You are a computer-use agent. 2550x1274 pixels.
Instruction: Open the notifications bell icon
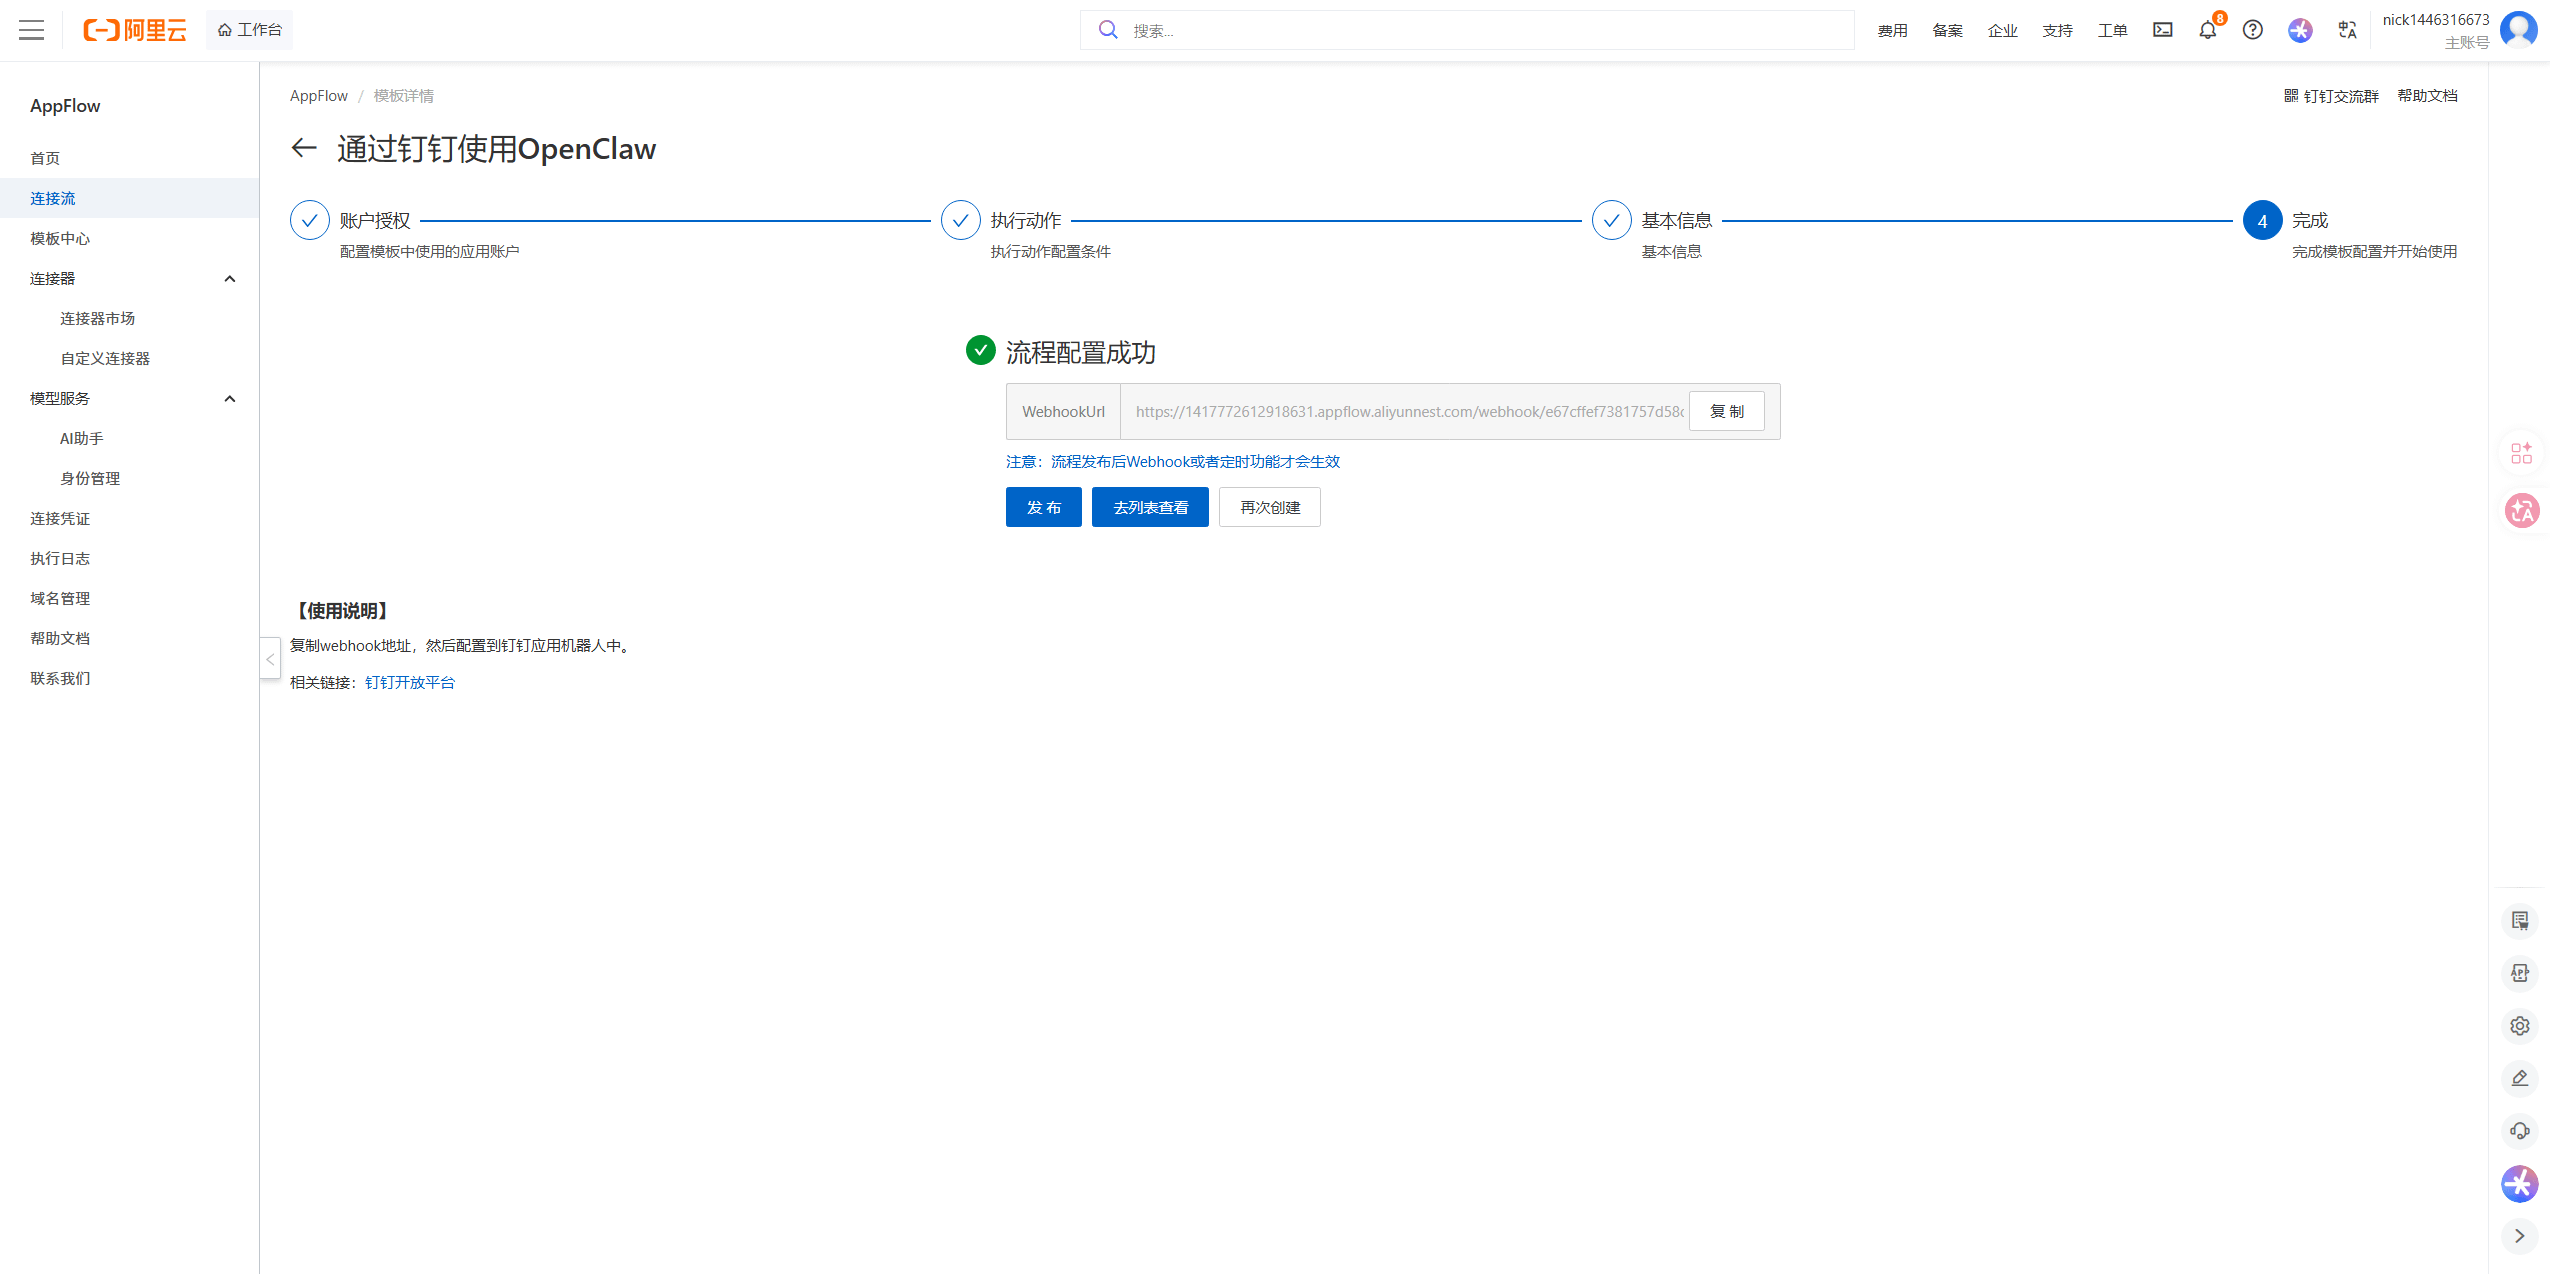(2208, 30)
